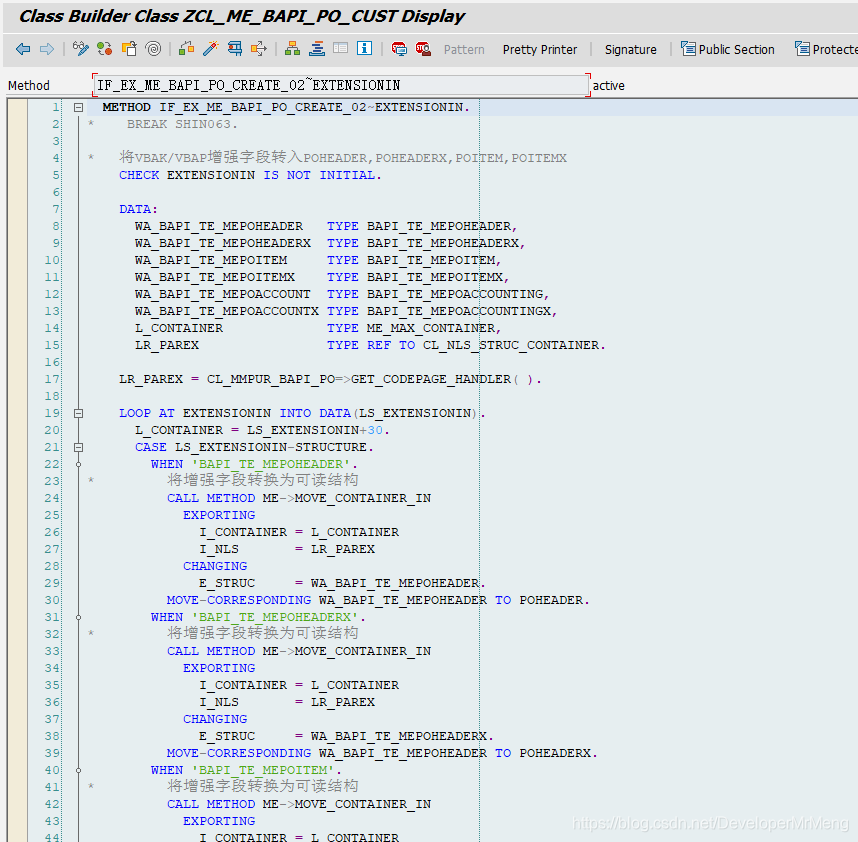Screen dimensions: 858x842
Task: Open the Help information icon
Action: click(364, 49)
